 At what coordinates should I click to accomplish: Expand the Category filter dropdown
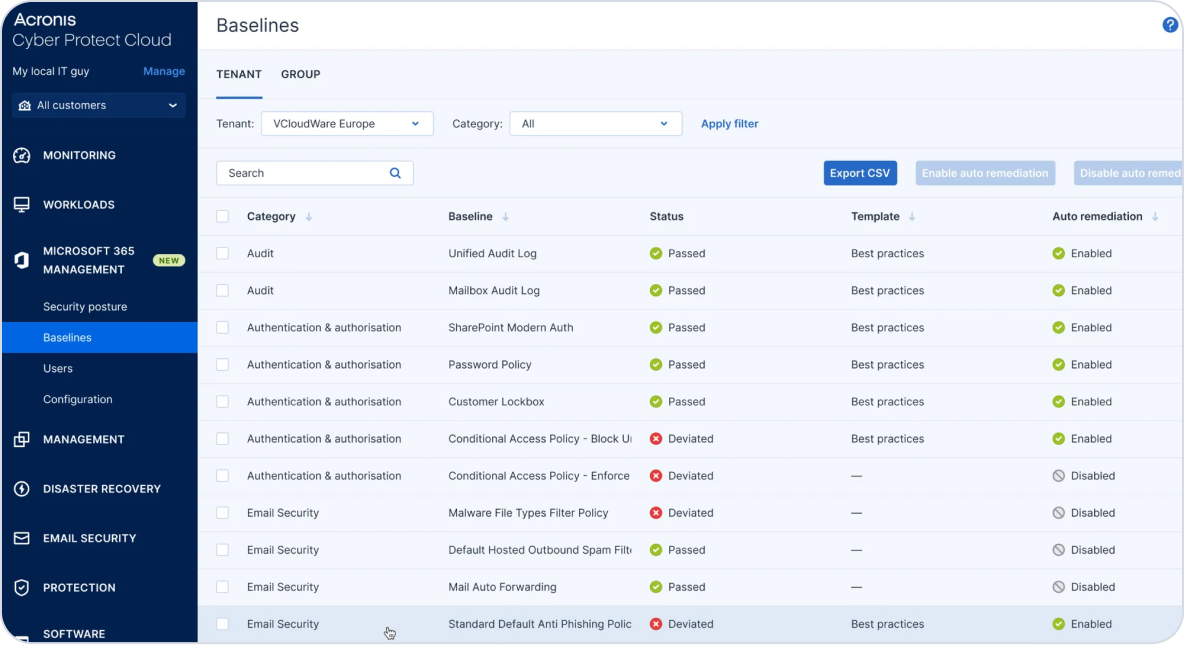pos(595,124)
